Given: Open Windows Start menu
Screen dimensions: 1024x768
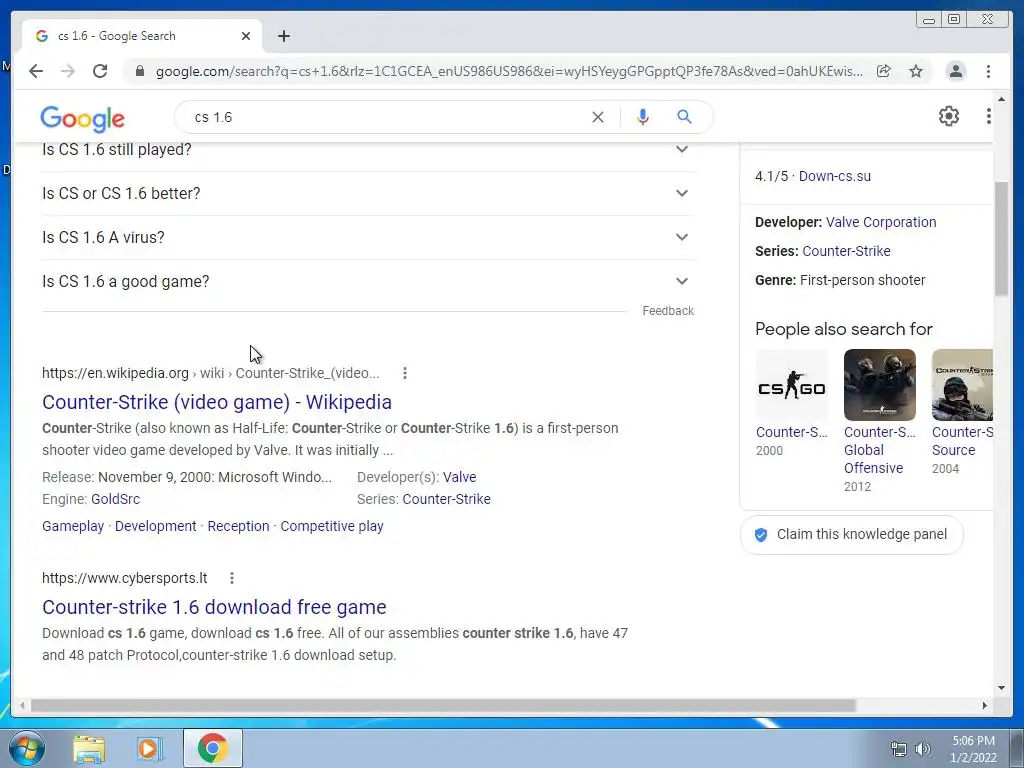Looking at the screenshot, I should (x=27, y=748).
